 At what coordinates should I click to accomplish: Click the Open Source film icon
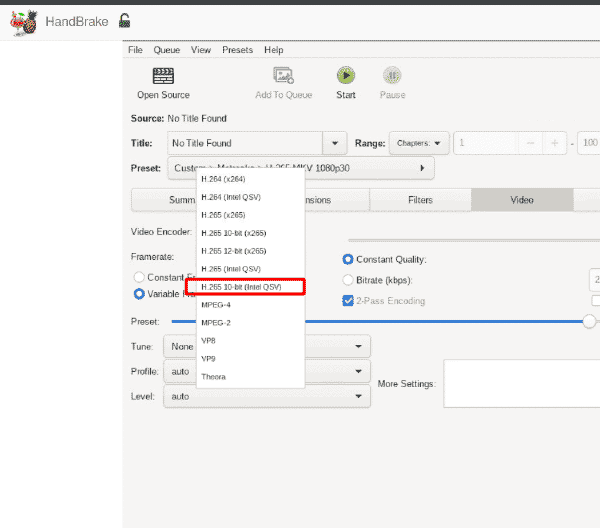point(163,76)
